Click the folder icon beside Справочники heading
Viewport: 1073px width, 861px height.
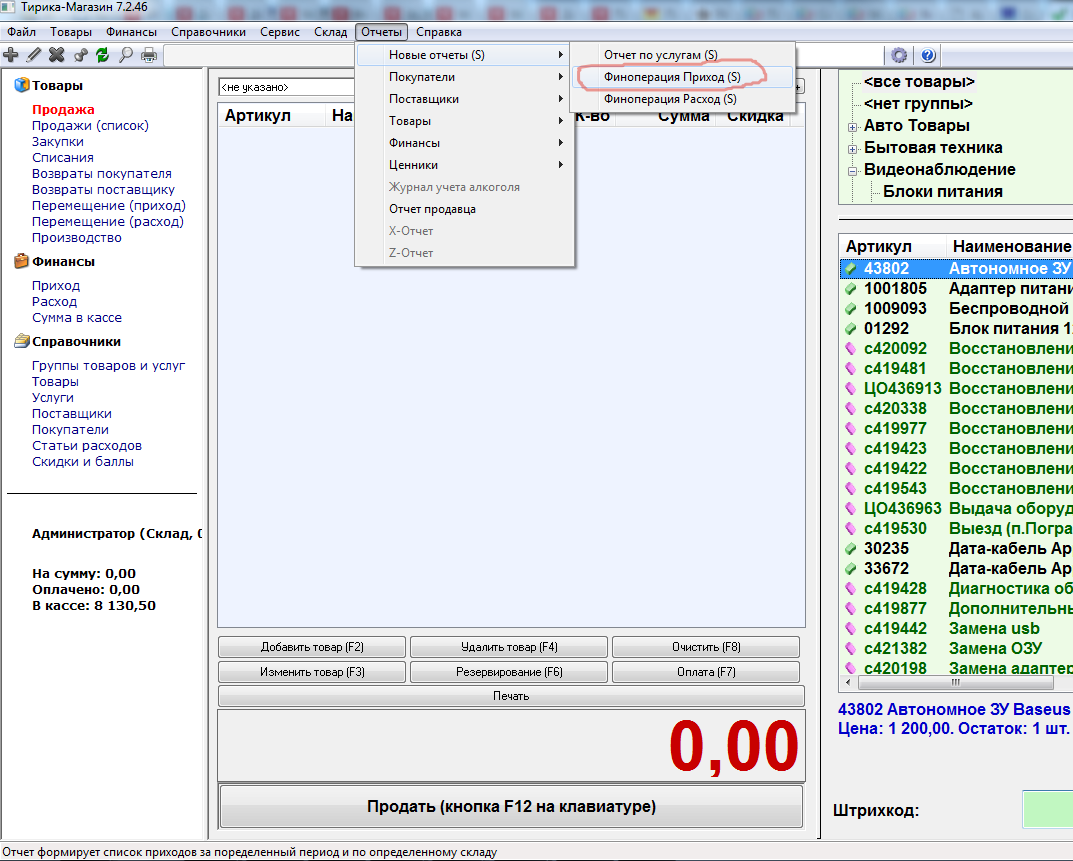(x=22, y=341)
